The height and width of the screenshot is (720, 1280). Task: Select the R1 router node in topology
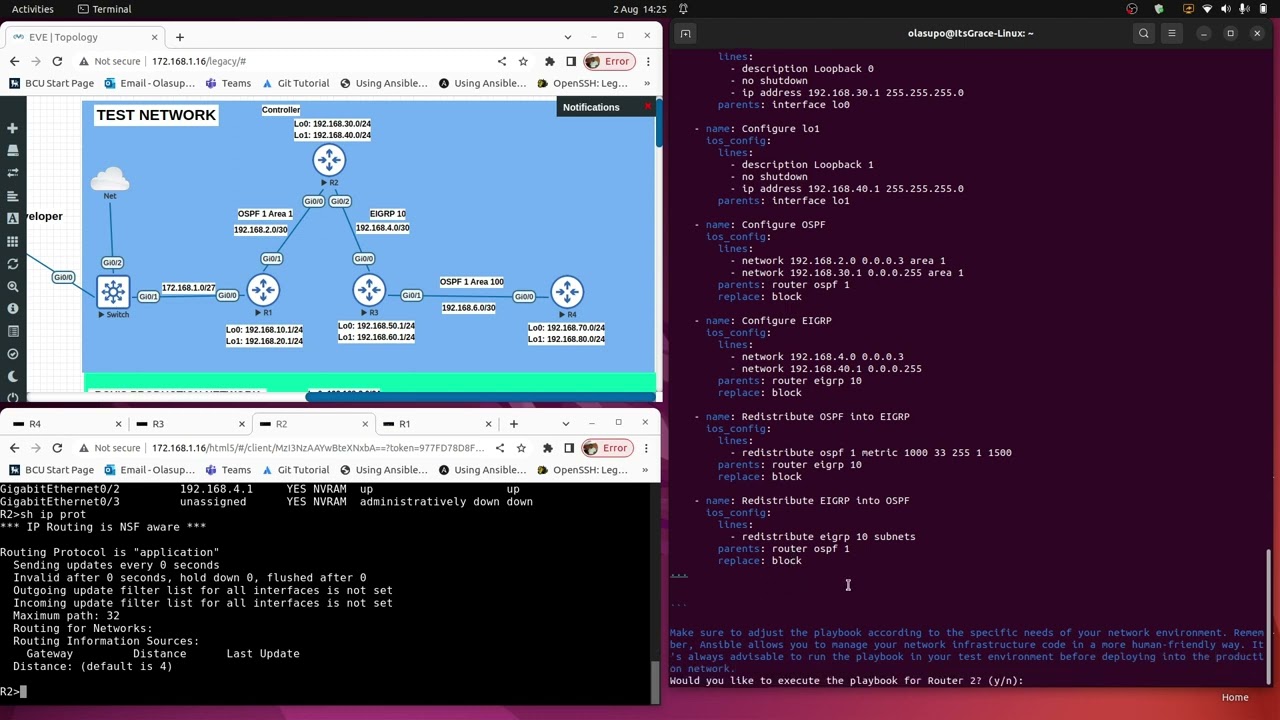point(263,291)
